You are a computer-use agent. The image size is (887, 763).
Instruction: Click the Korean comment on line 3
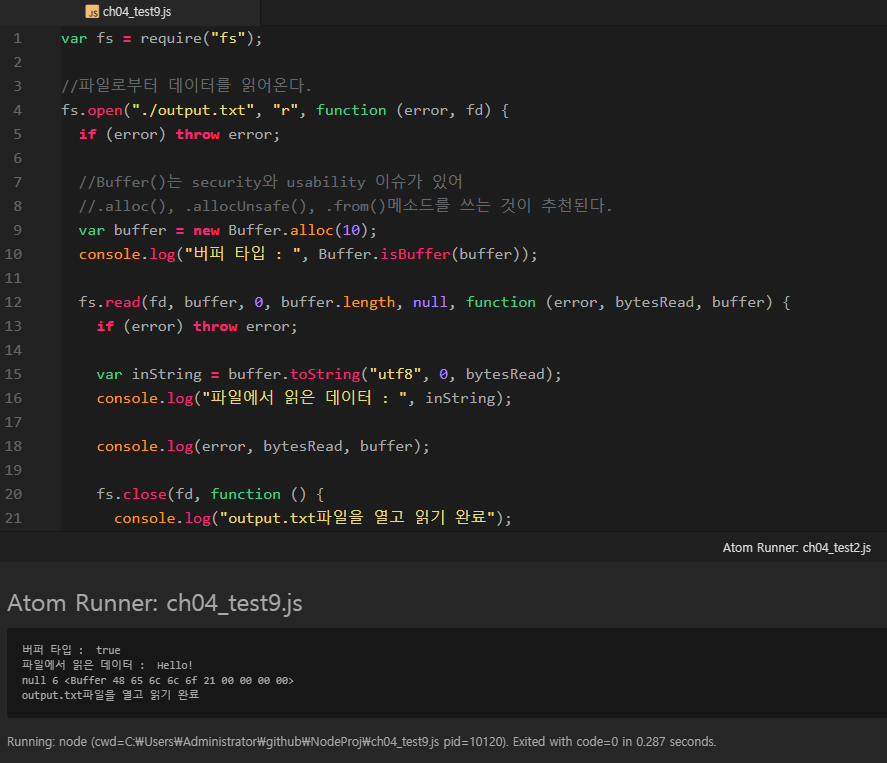[187, 85]
